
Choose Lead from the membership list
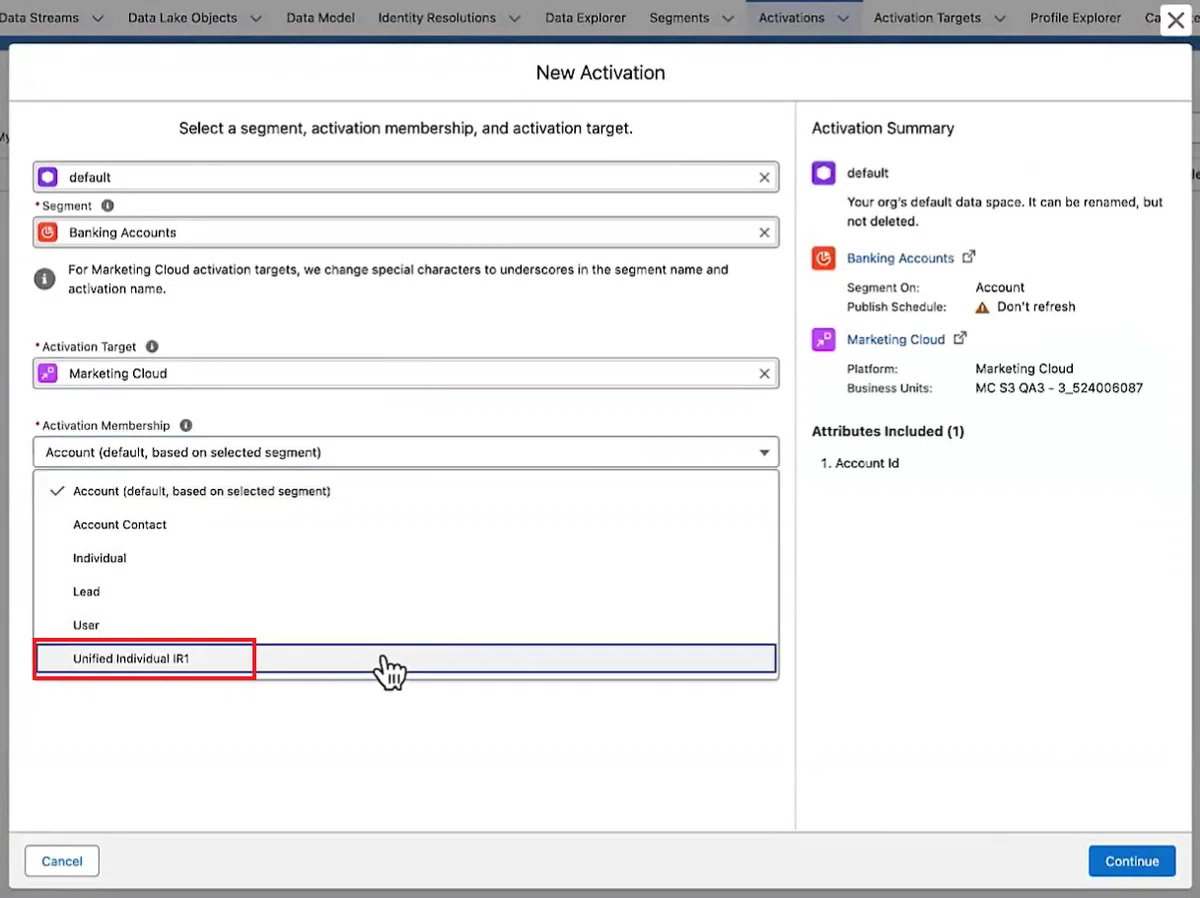tap(406, 592)
